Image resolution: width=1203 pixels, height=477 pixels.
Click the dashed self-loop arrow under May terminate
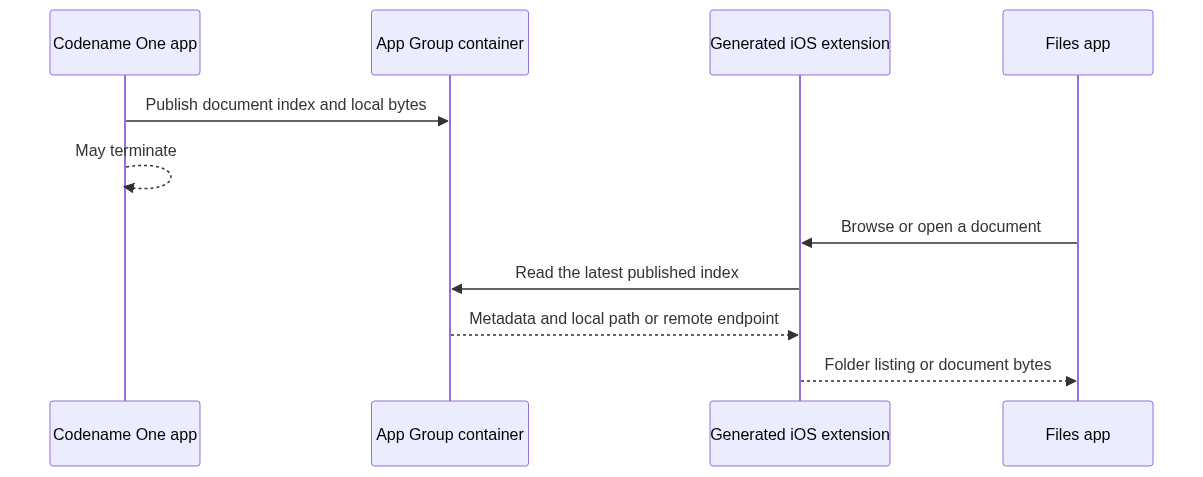click(x=148, y=178)
